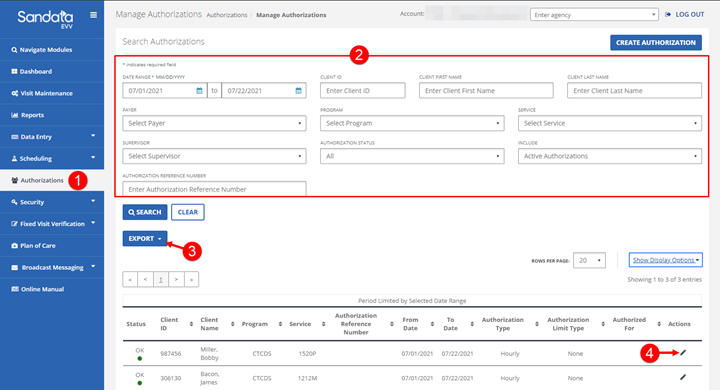
Task: Open the Online Manual
Action: tap(52, 289)
